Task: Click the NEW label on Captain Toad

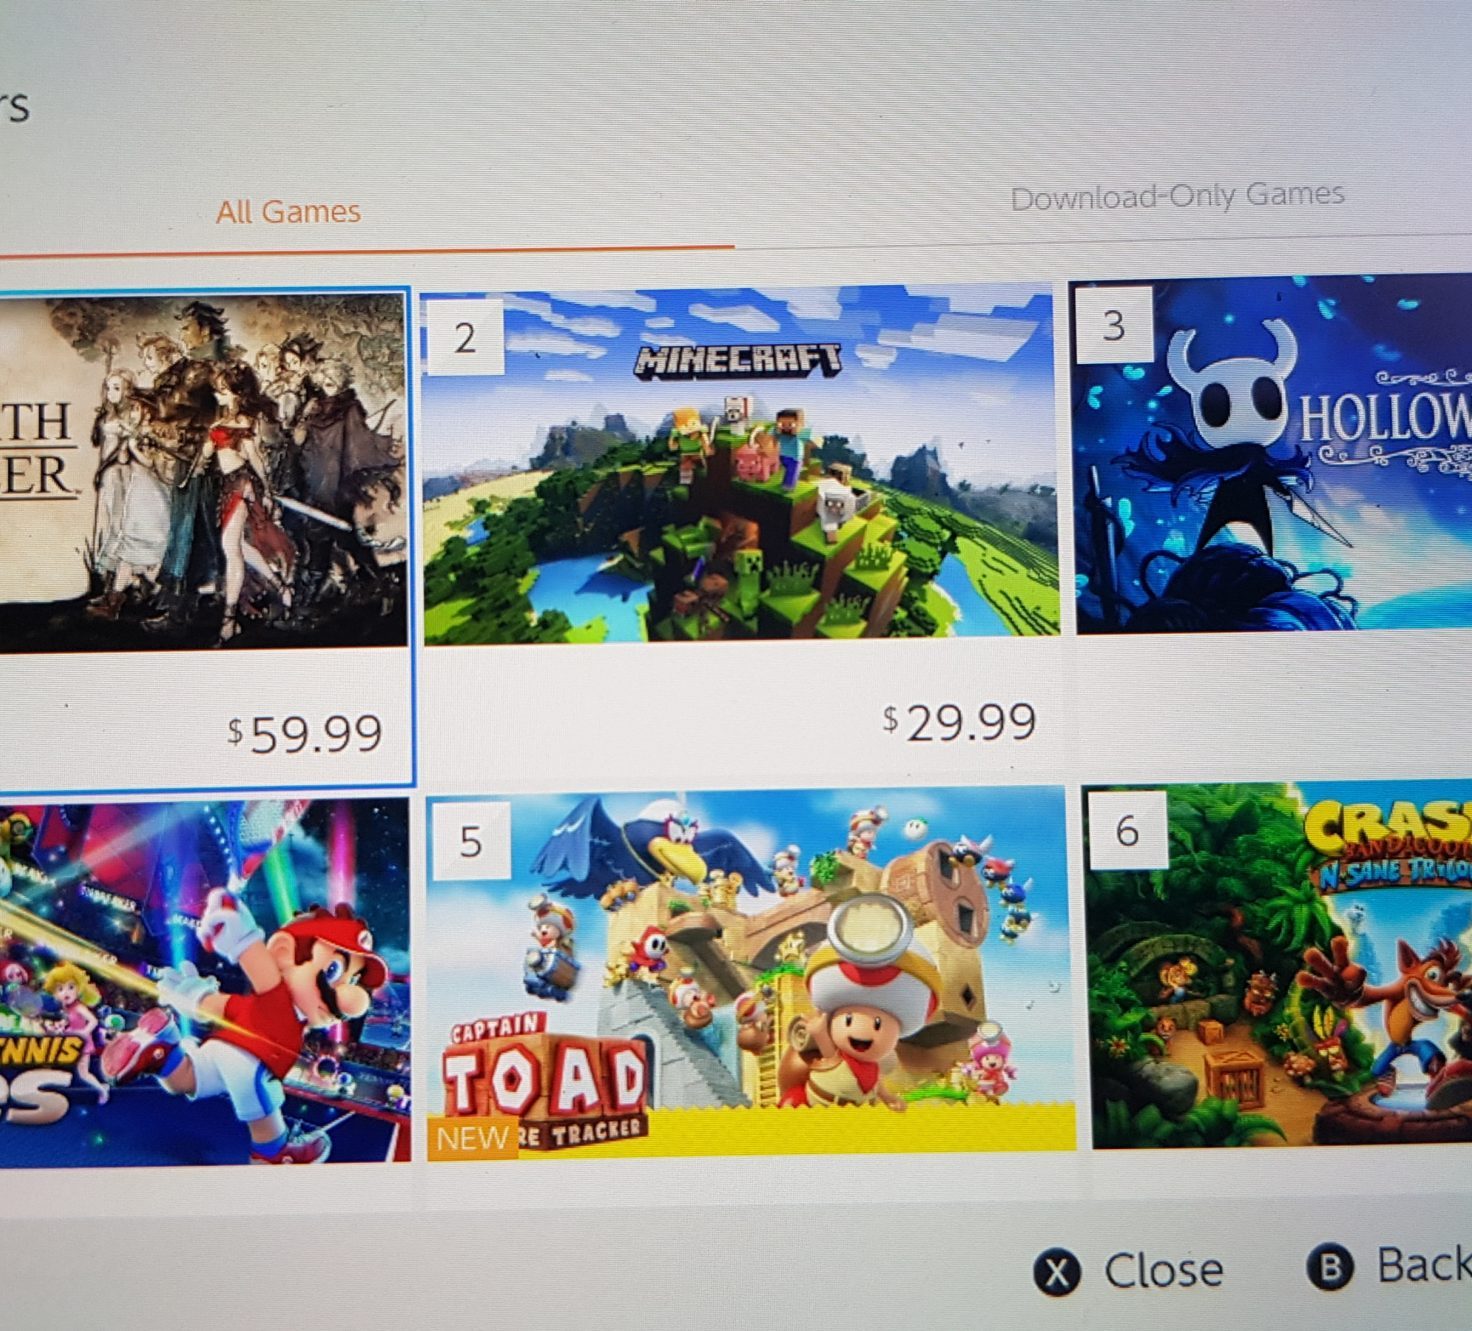Action: point(472,1137)
